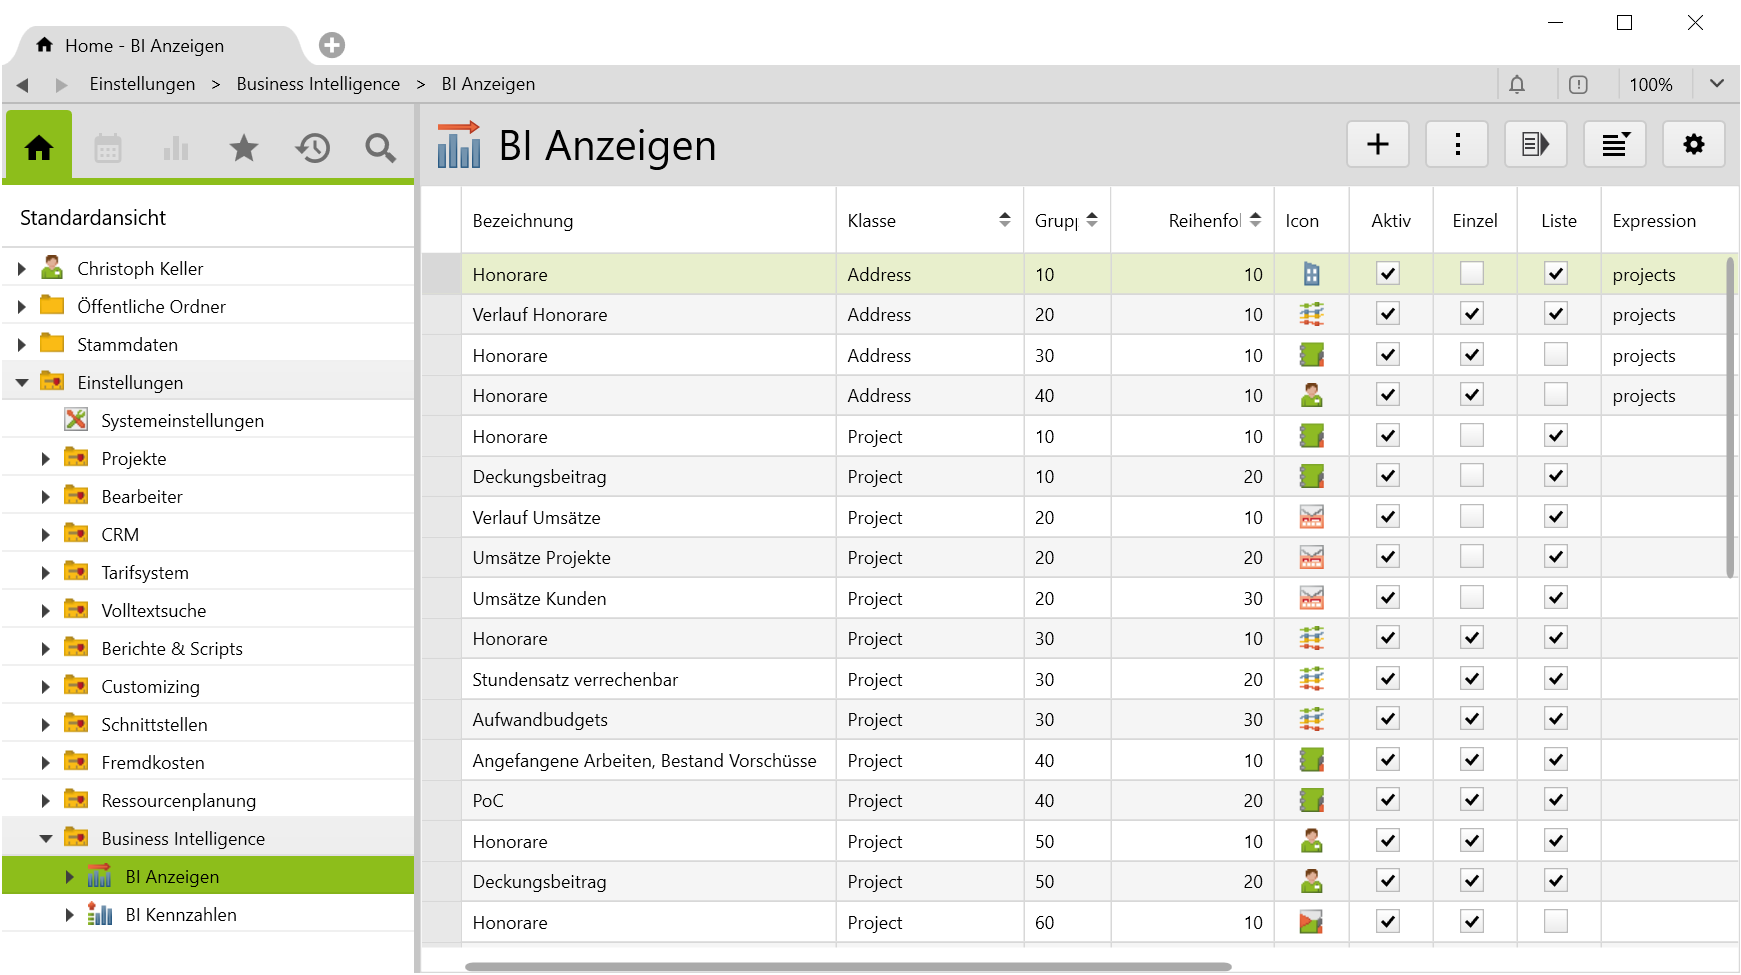Click Business Intelligence in the breadcrumb
Image resolution: width=1741 pixels, height=975 pixels.
point(318,84)
